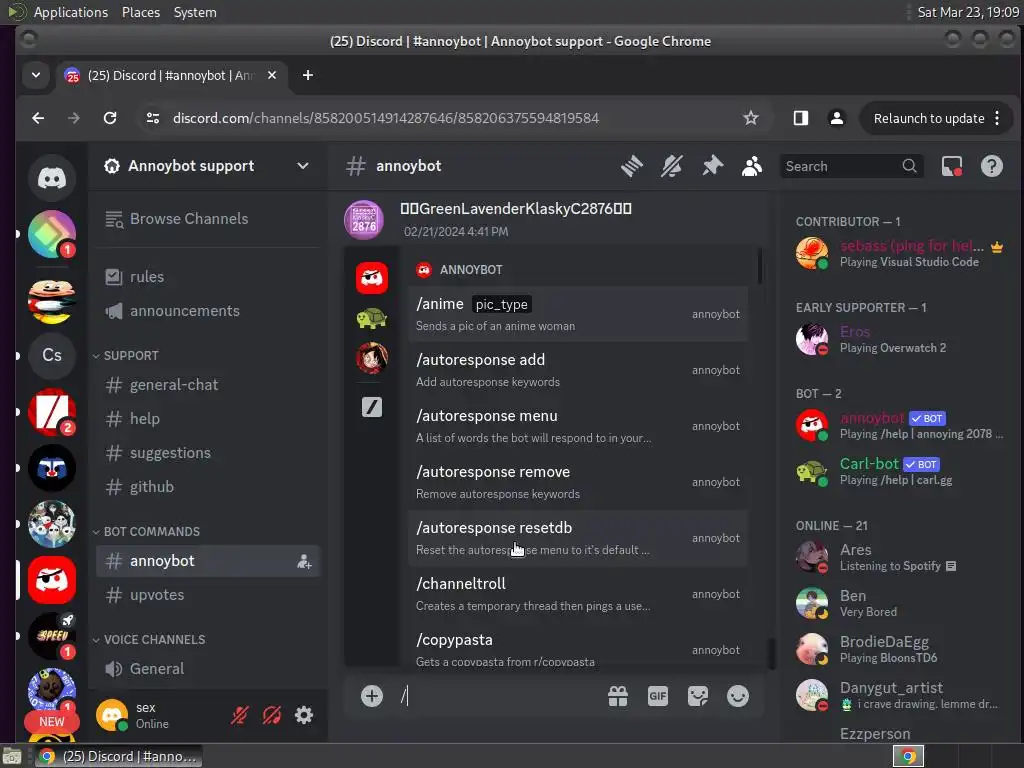Select the /channeltroll command

point(578,594)
